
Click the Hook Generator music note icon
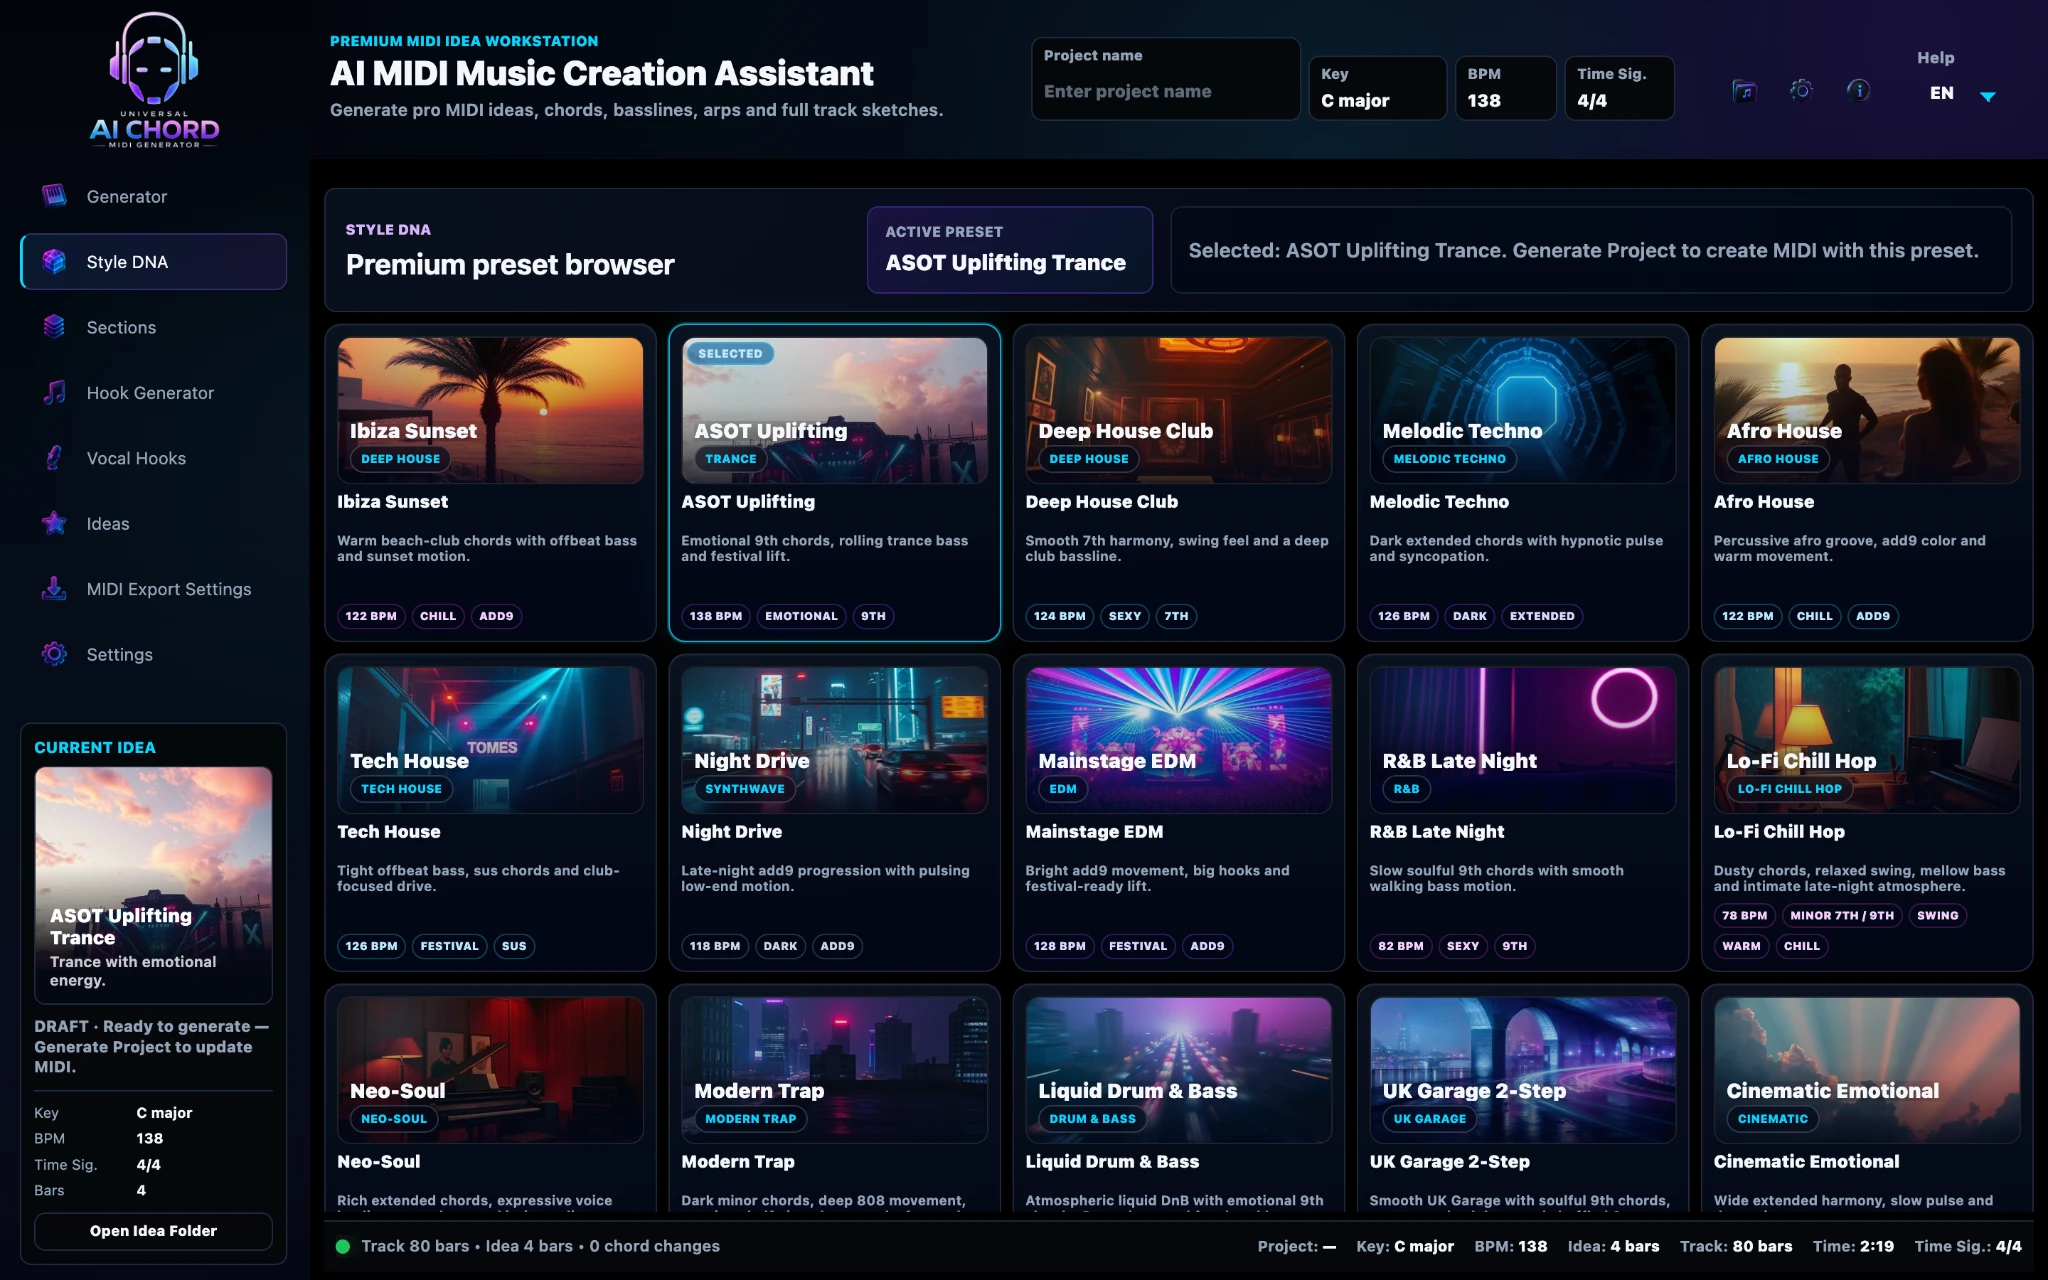(54, 392)
